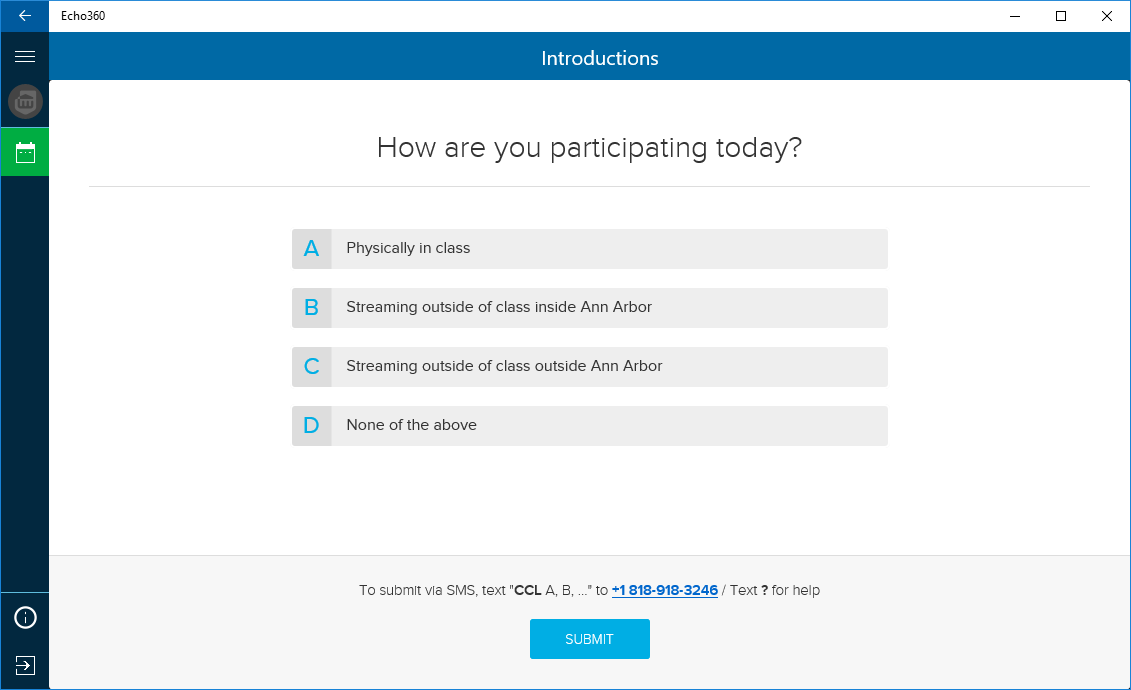Click the letter D answer badge
This screenshot has width=1131, height=690.
[x=311, y=426]
